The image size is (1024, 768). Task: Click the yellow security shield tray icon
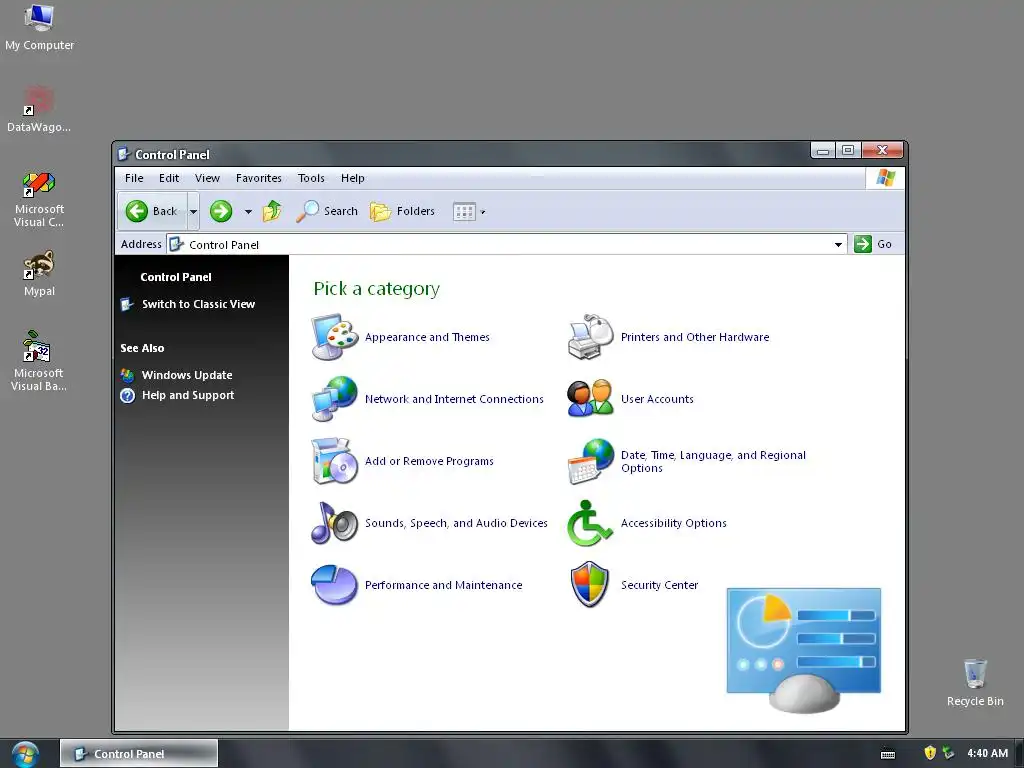pyautogui.click(x=931, y=753)
